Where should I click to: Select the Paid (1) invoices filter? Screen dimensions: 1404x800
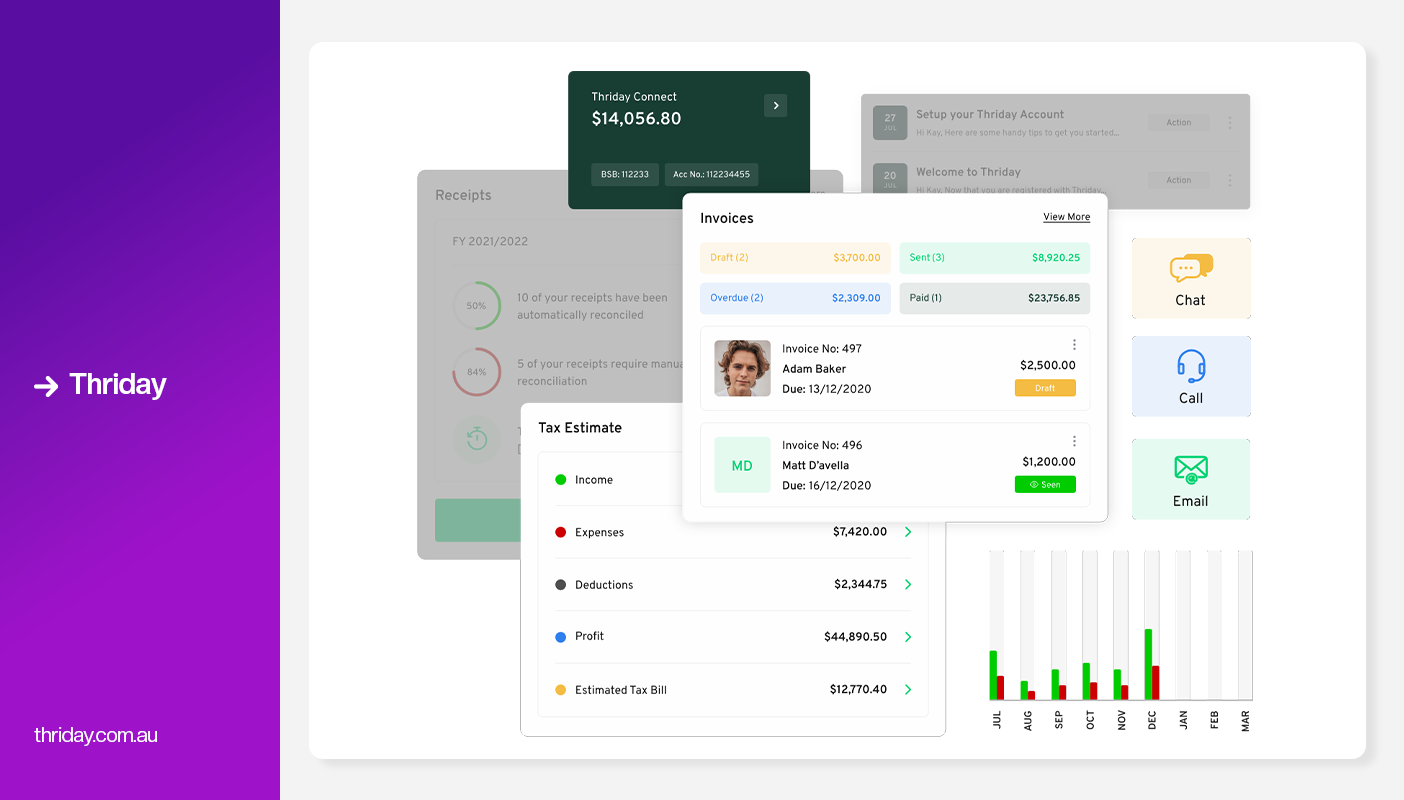(995, 298)
